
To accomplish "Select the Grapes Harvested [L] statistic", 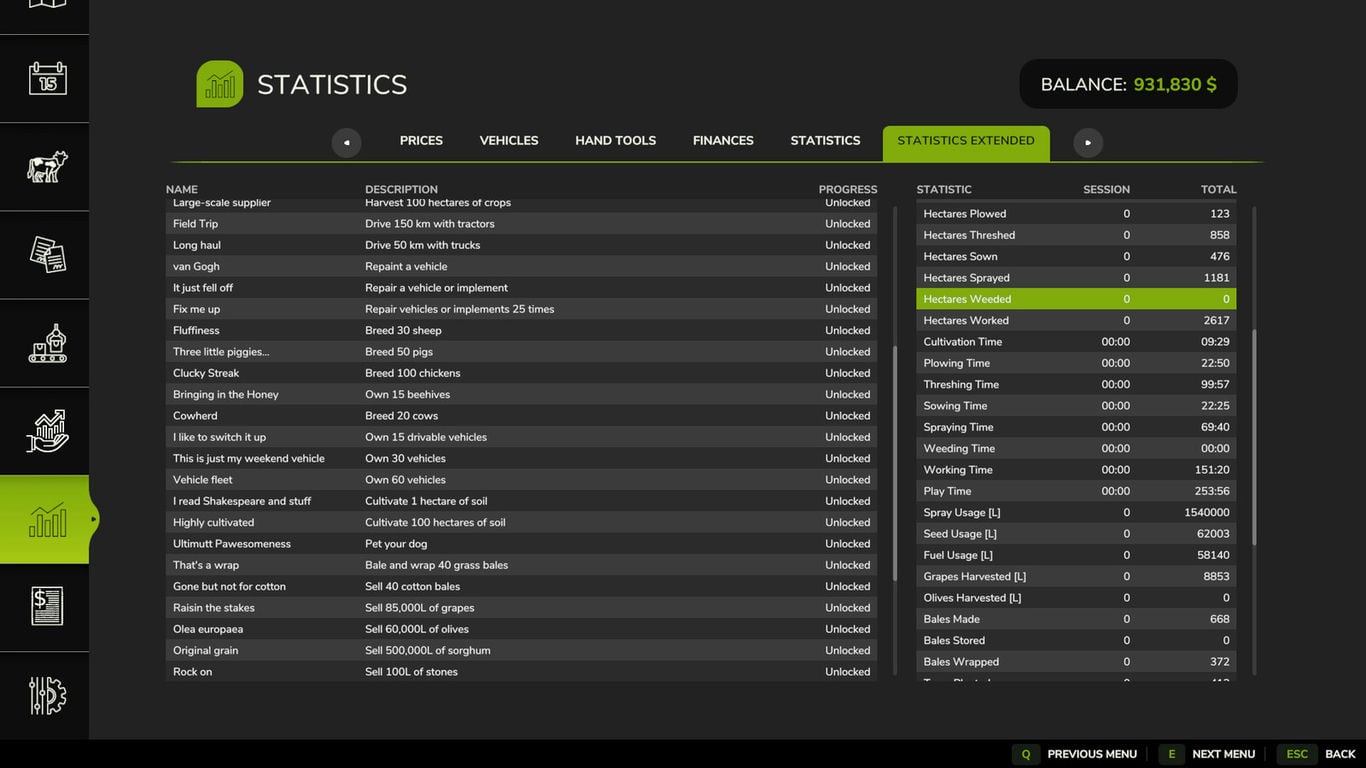I will pyautogui.click(x=1076, y=576).
